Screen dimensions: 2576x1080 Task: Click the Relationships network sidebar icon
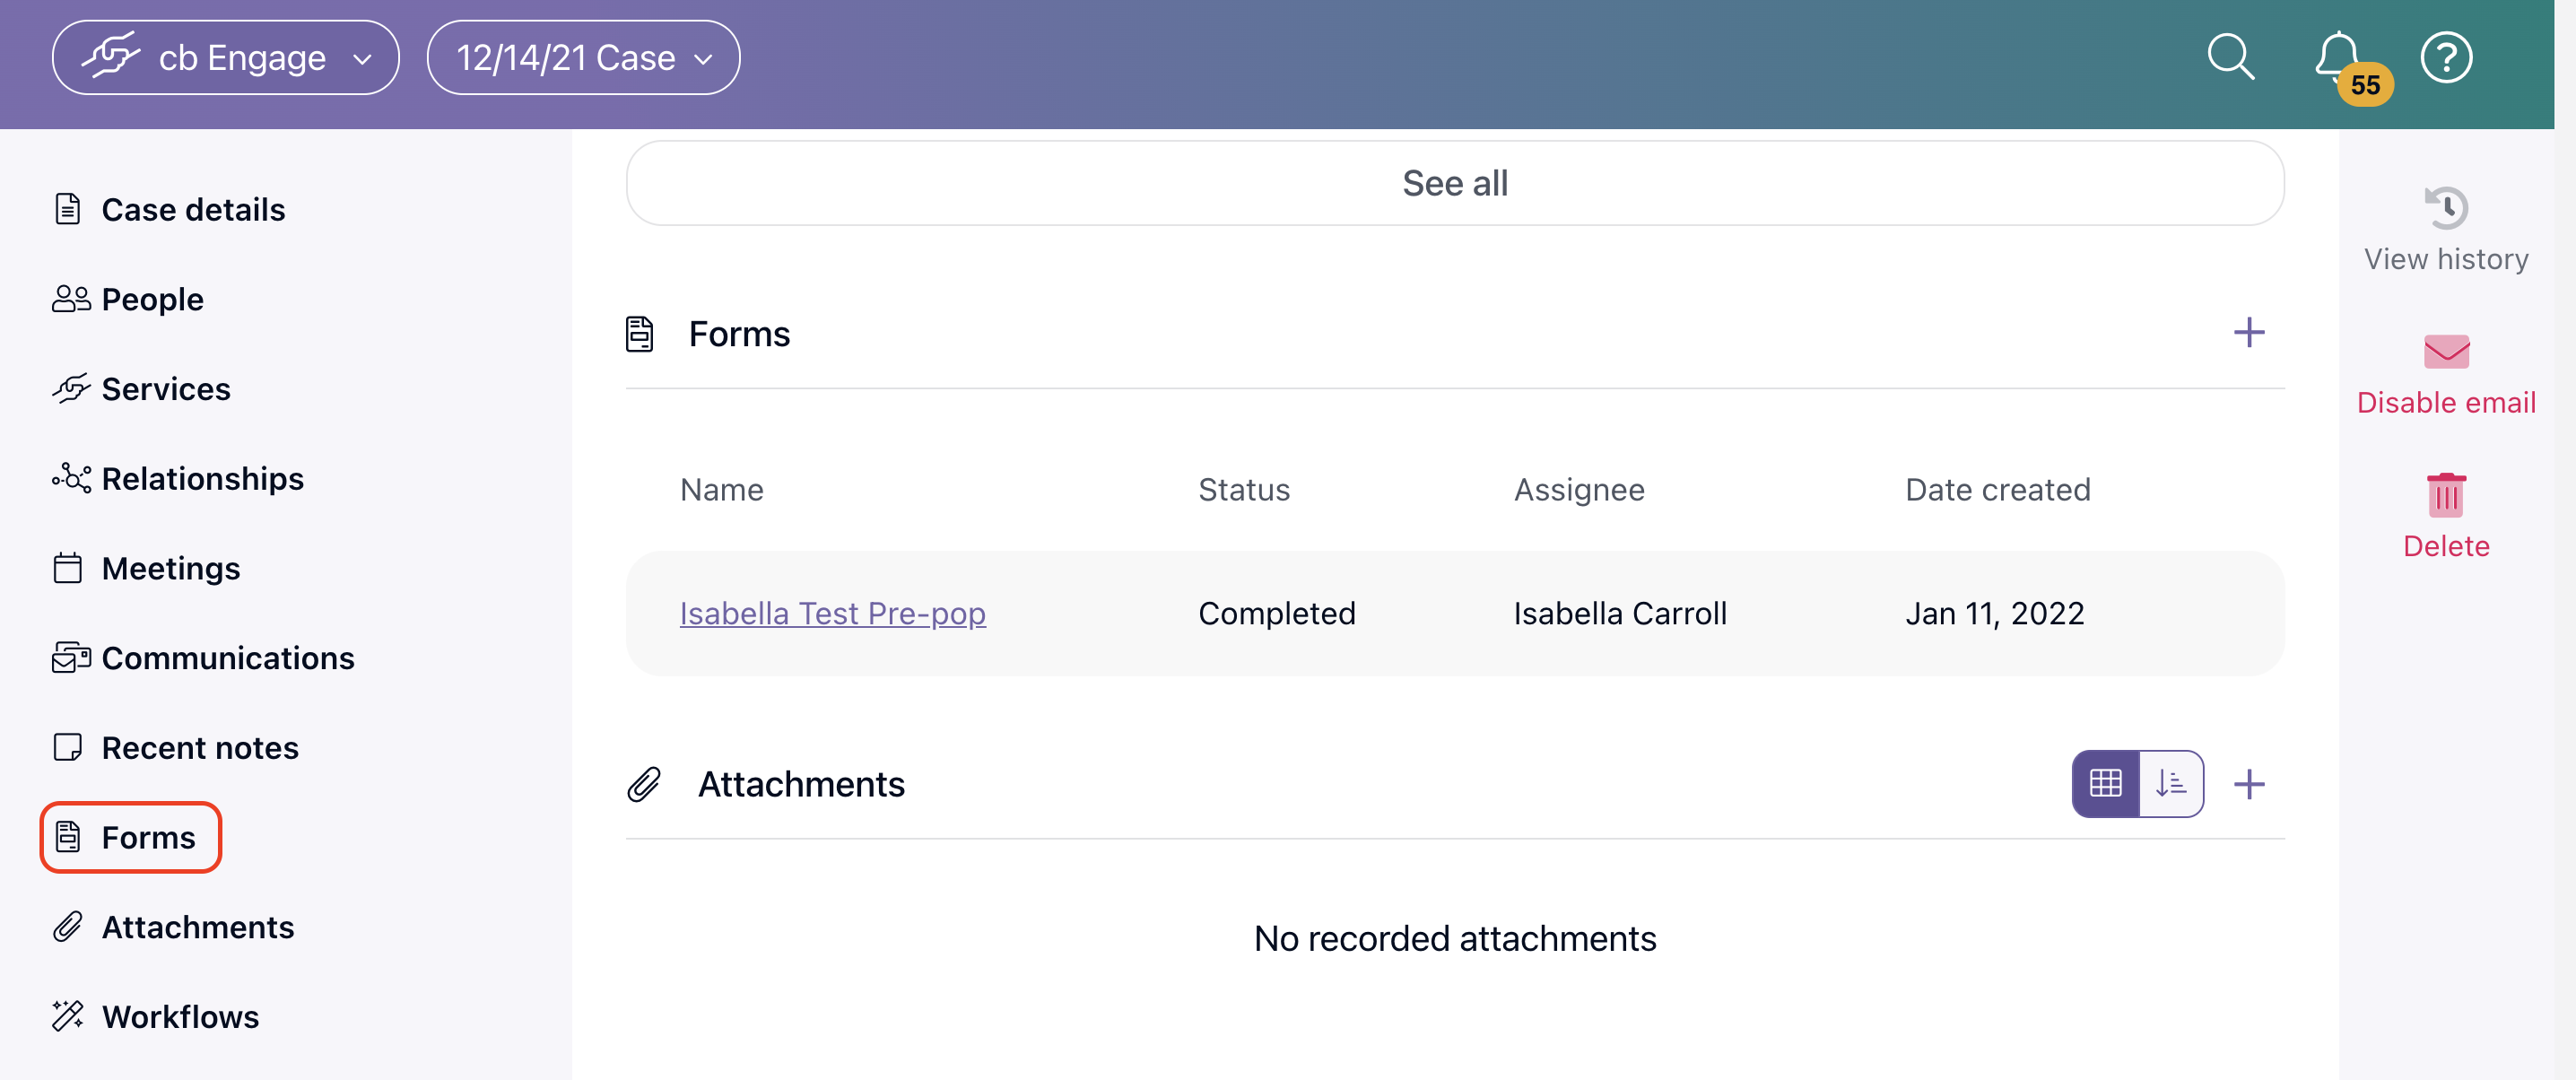71,478
